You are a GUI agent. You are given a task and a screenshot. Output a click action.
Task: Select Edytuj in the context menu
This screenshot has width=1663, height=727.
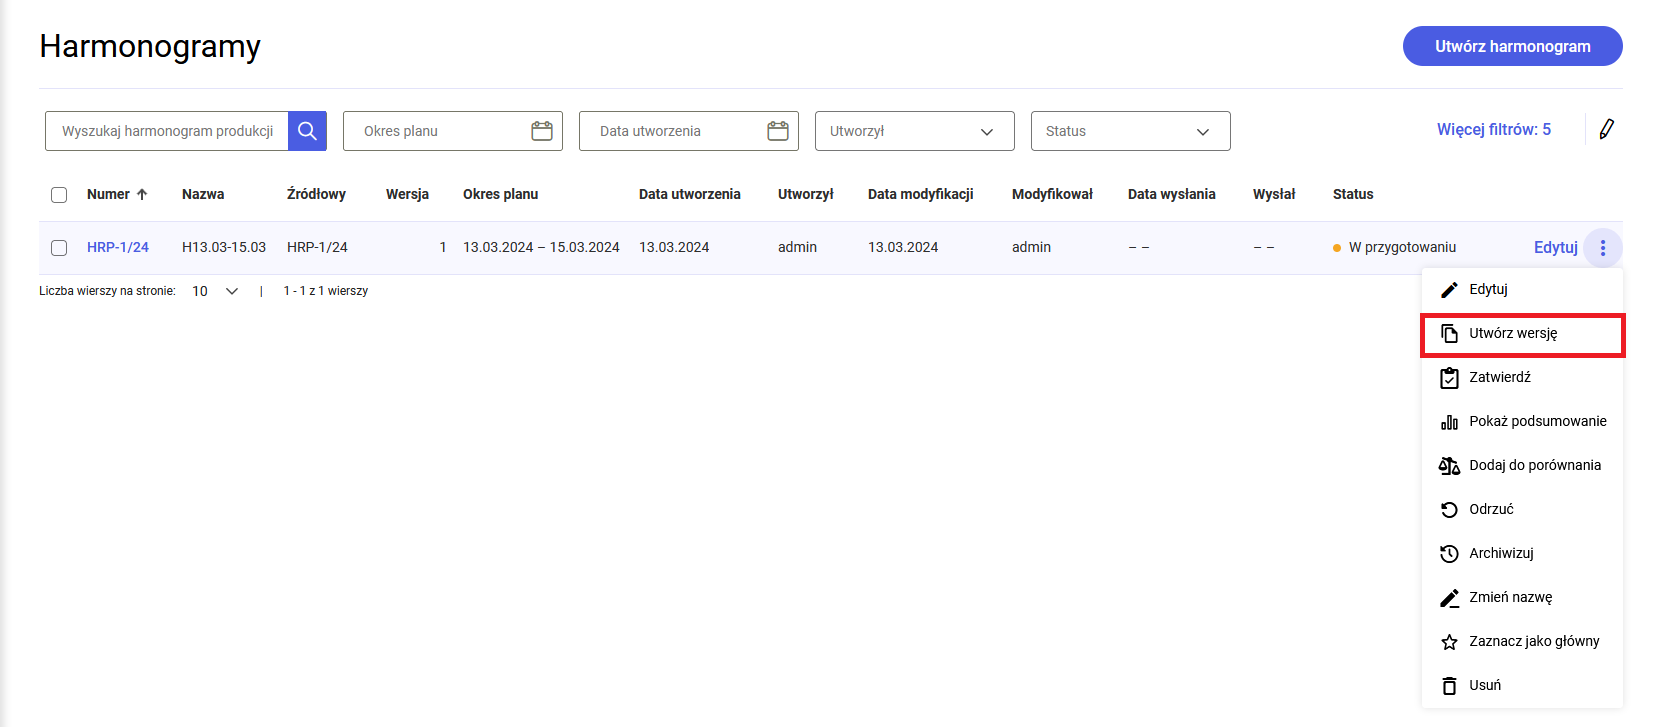point(1522,290)
